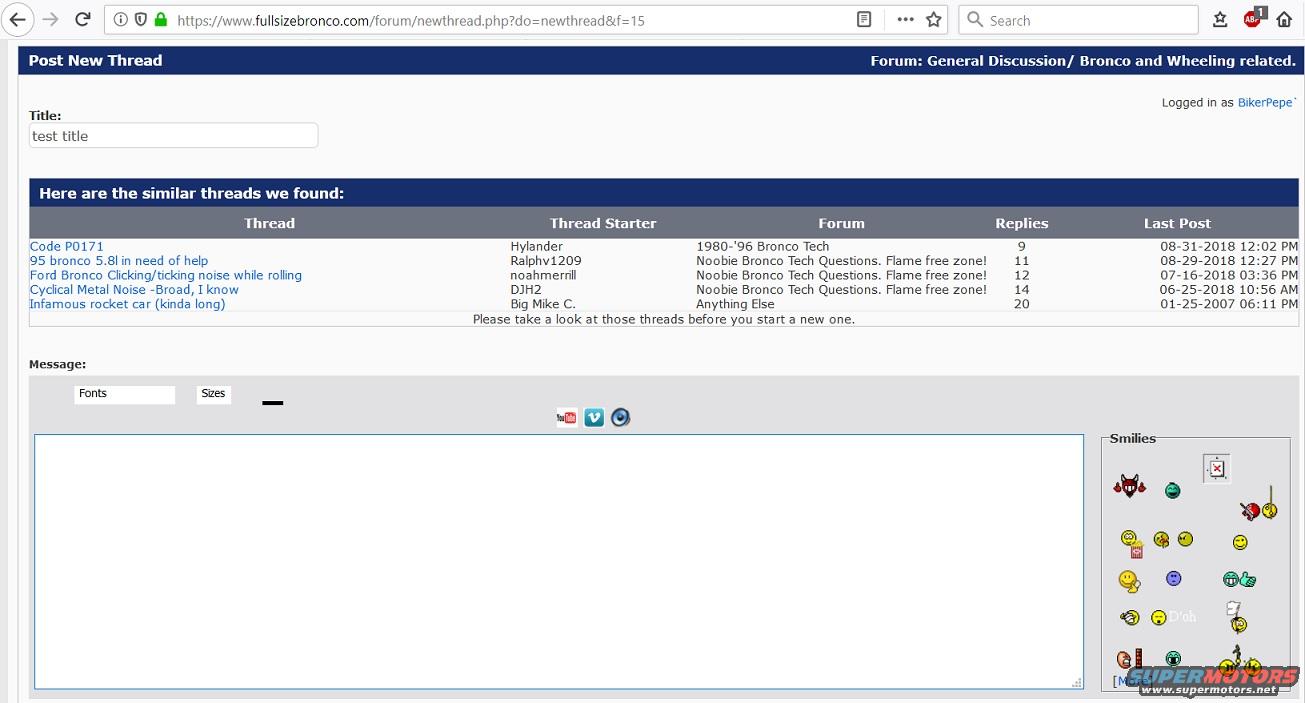This screenshot has height=703, width=1305.
Task: Bookmark this page with star icon
Action: pos(934,20)
